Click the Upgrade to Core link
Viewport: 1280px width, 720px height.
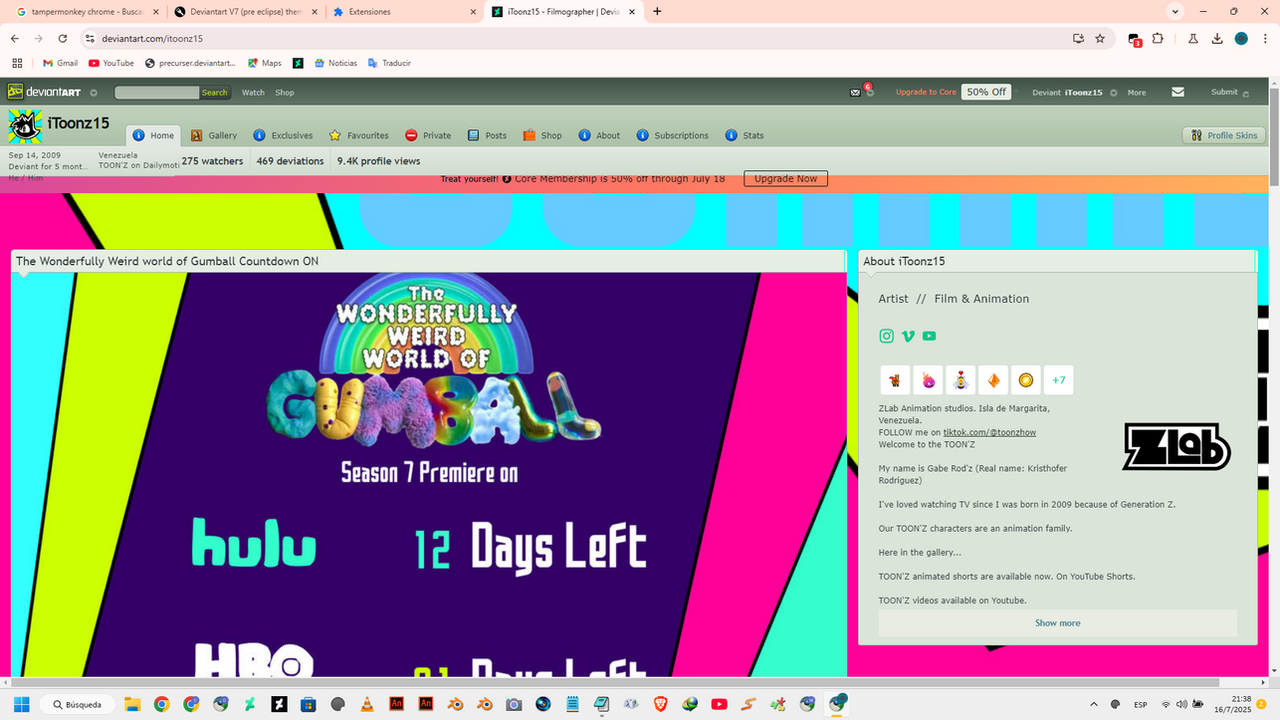pos(926,92)
